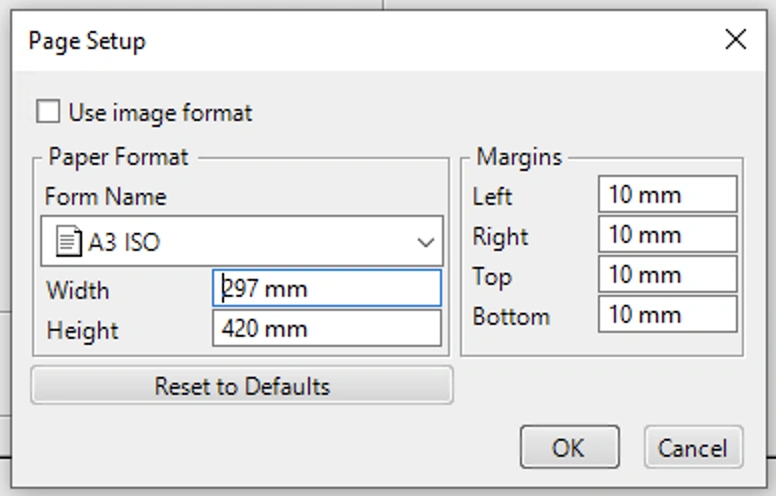
Task: Click the Page Setup title bar text
Action: pos(87,41)
